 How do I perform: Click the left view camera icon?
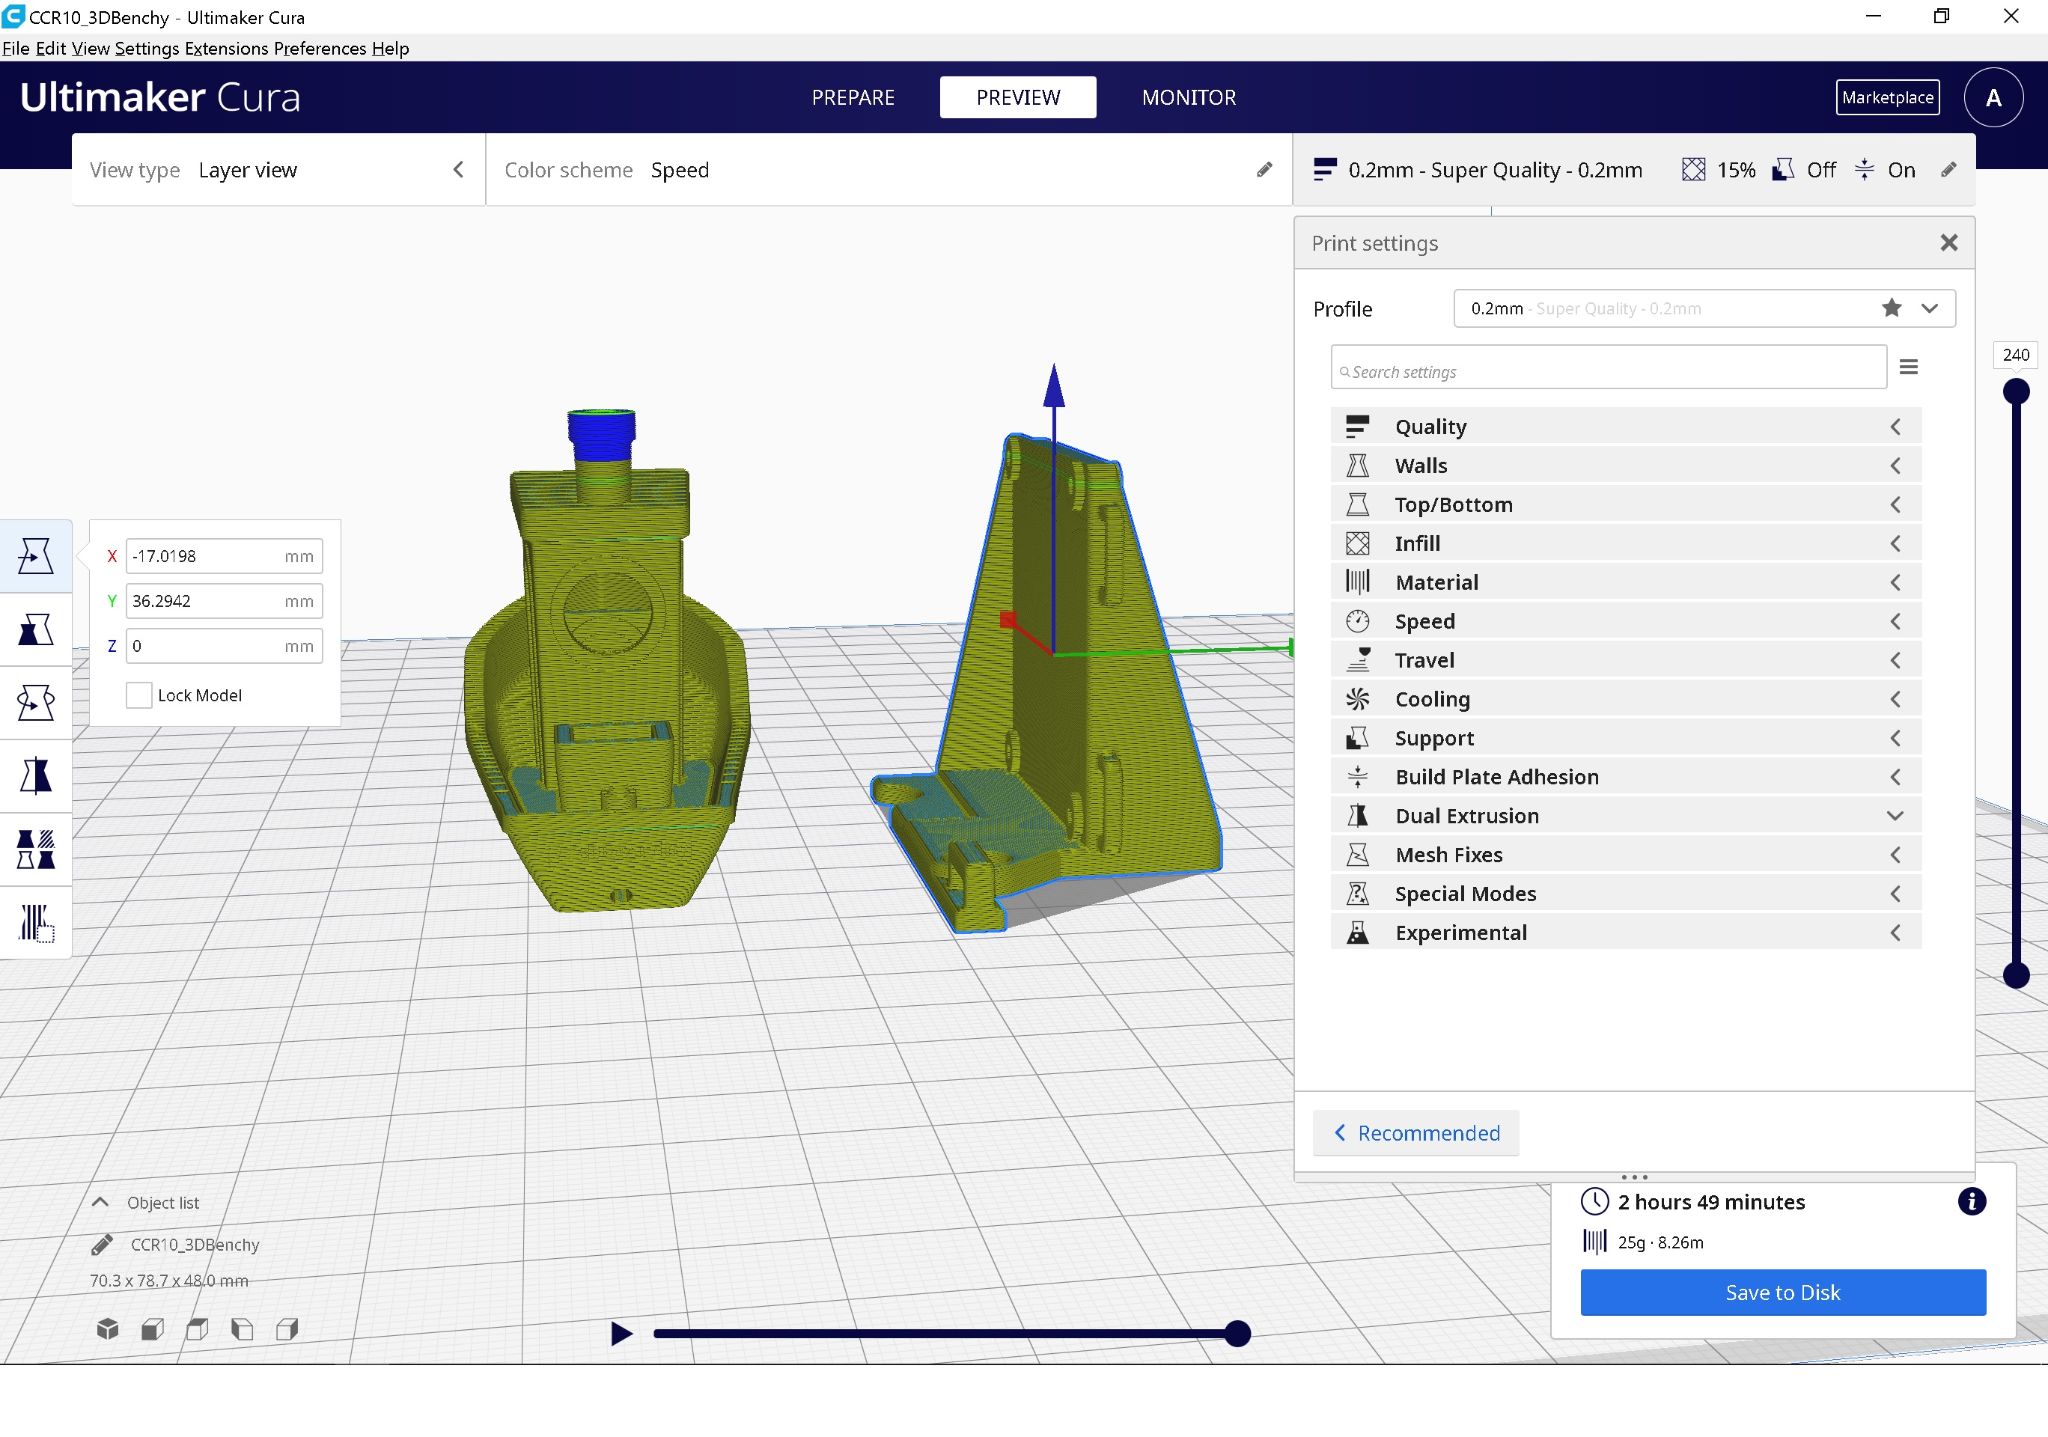click(242, 1329)
